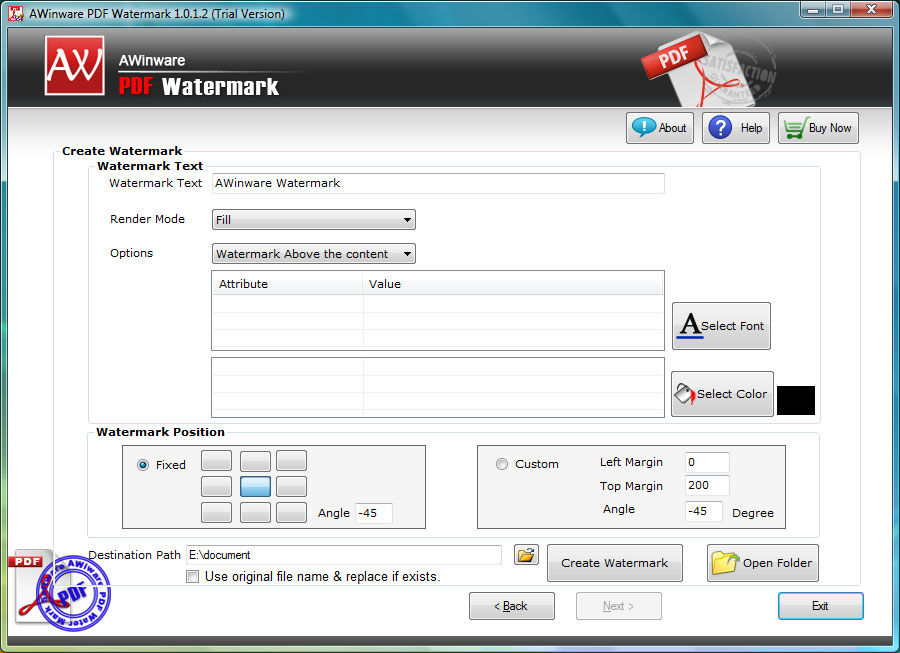
Task: Click the Open Folder icon button
Action: pyautogui.click(x=762, y=563)
